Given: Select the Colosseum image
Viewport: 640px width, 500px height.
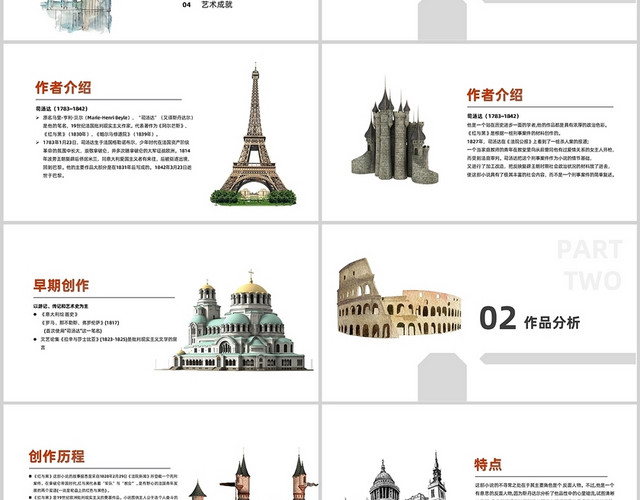Looking at the screenshot, I should [399, 298].
